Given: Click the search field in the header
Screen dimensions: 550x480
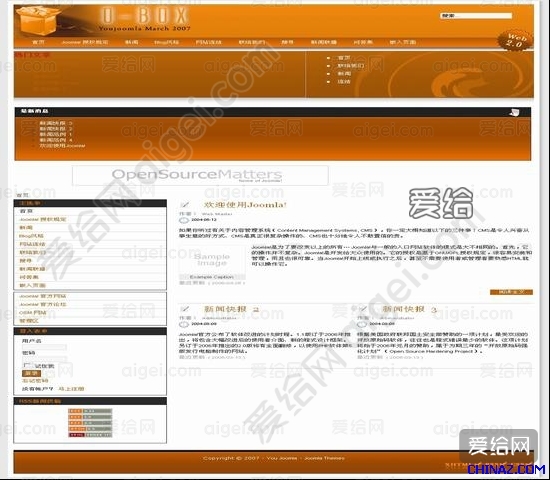Looking at the screenshot, I should pyautogui.click(x=476, y=16).
